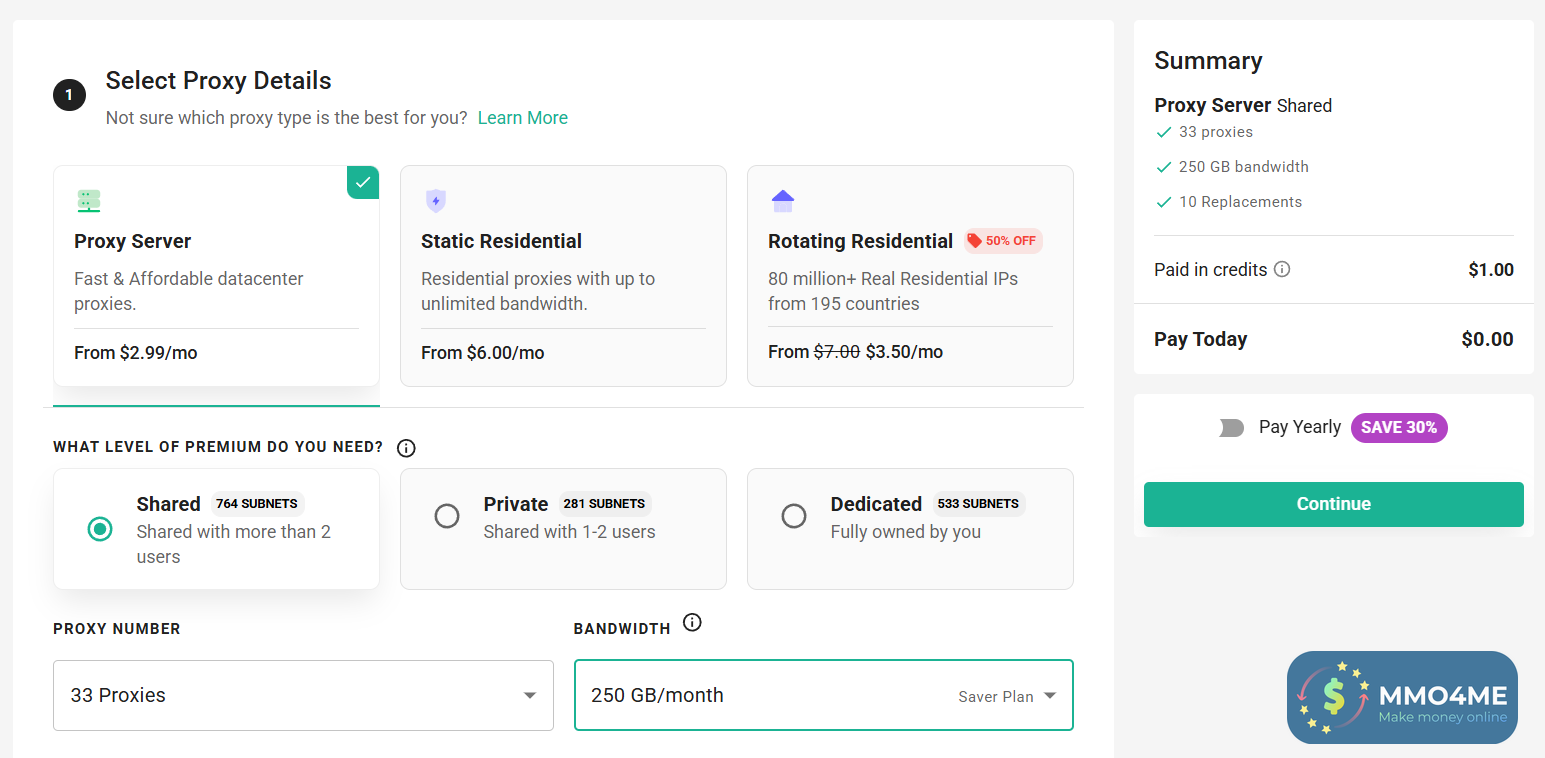Click the Rotating Residential house icon
The width and height of the screenshot is (1545, 758).
(x=782, y=201)
